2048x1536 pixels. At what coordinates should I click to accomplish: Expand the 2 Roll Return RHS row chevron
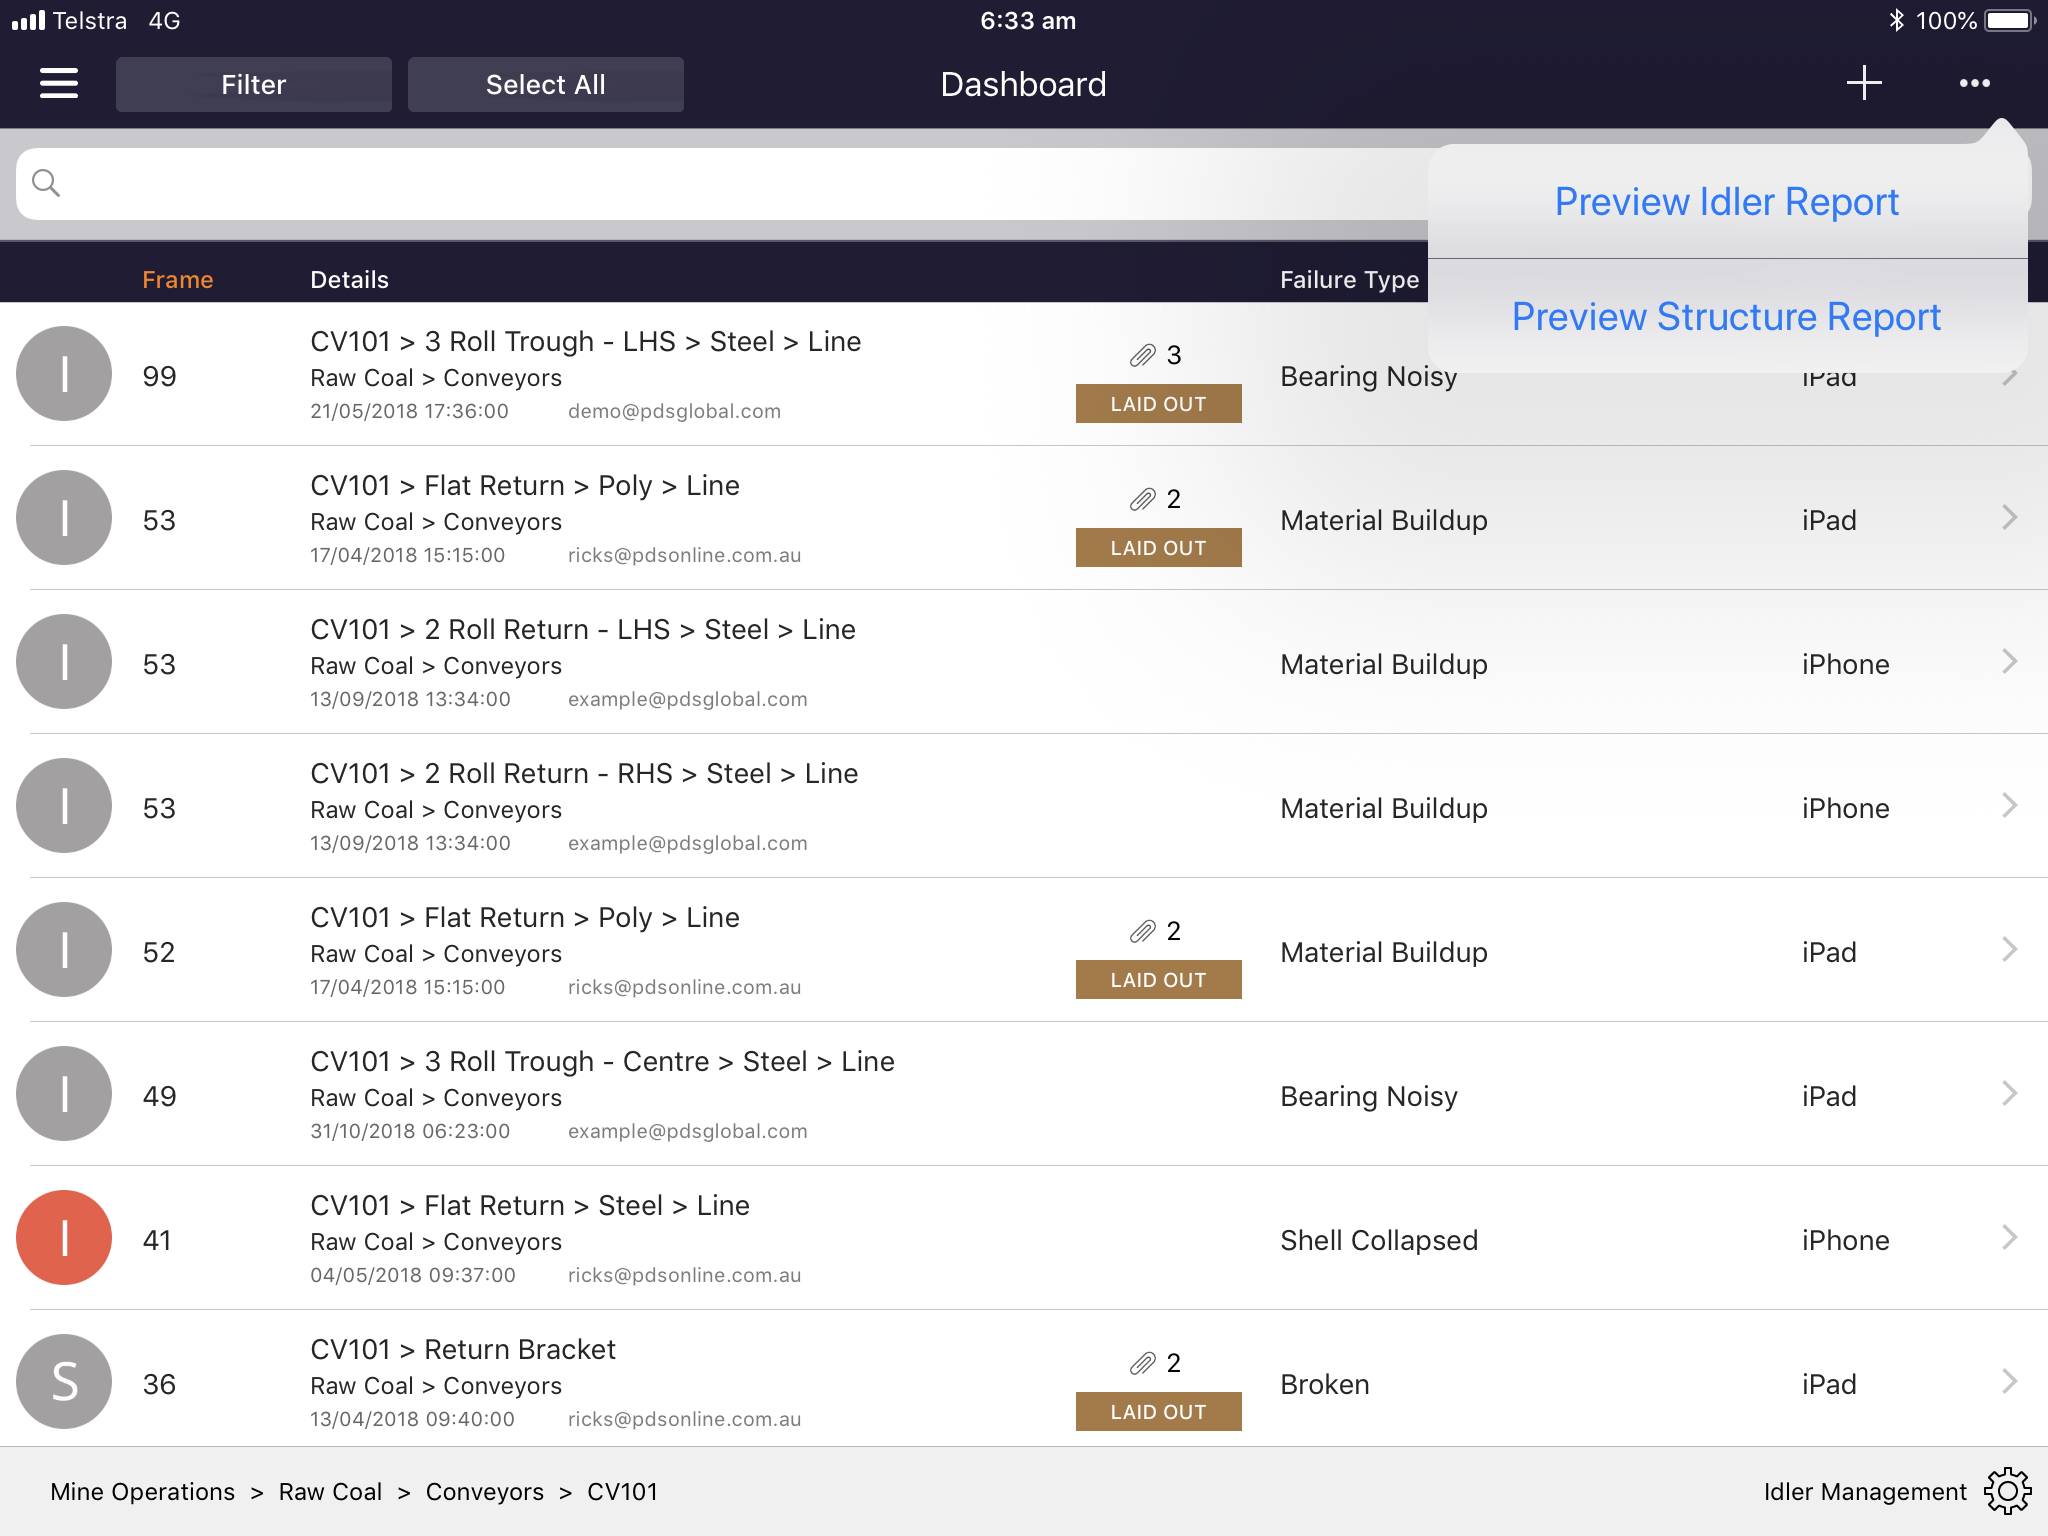tap(2010, 806)
